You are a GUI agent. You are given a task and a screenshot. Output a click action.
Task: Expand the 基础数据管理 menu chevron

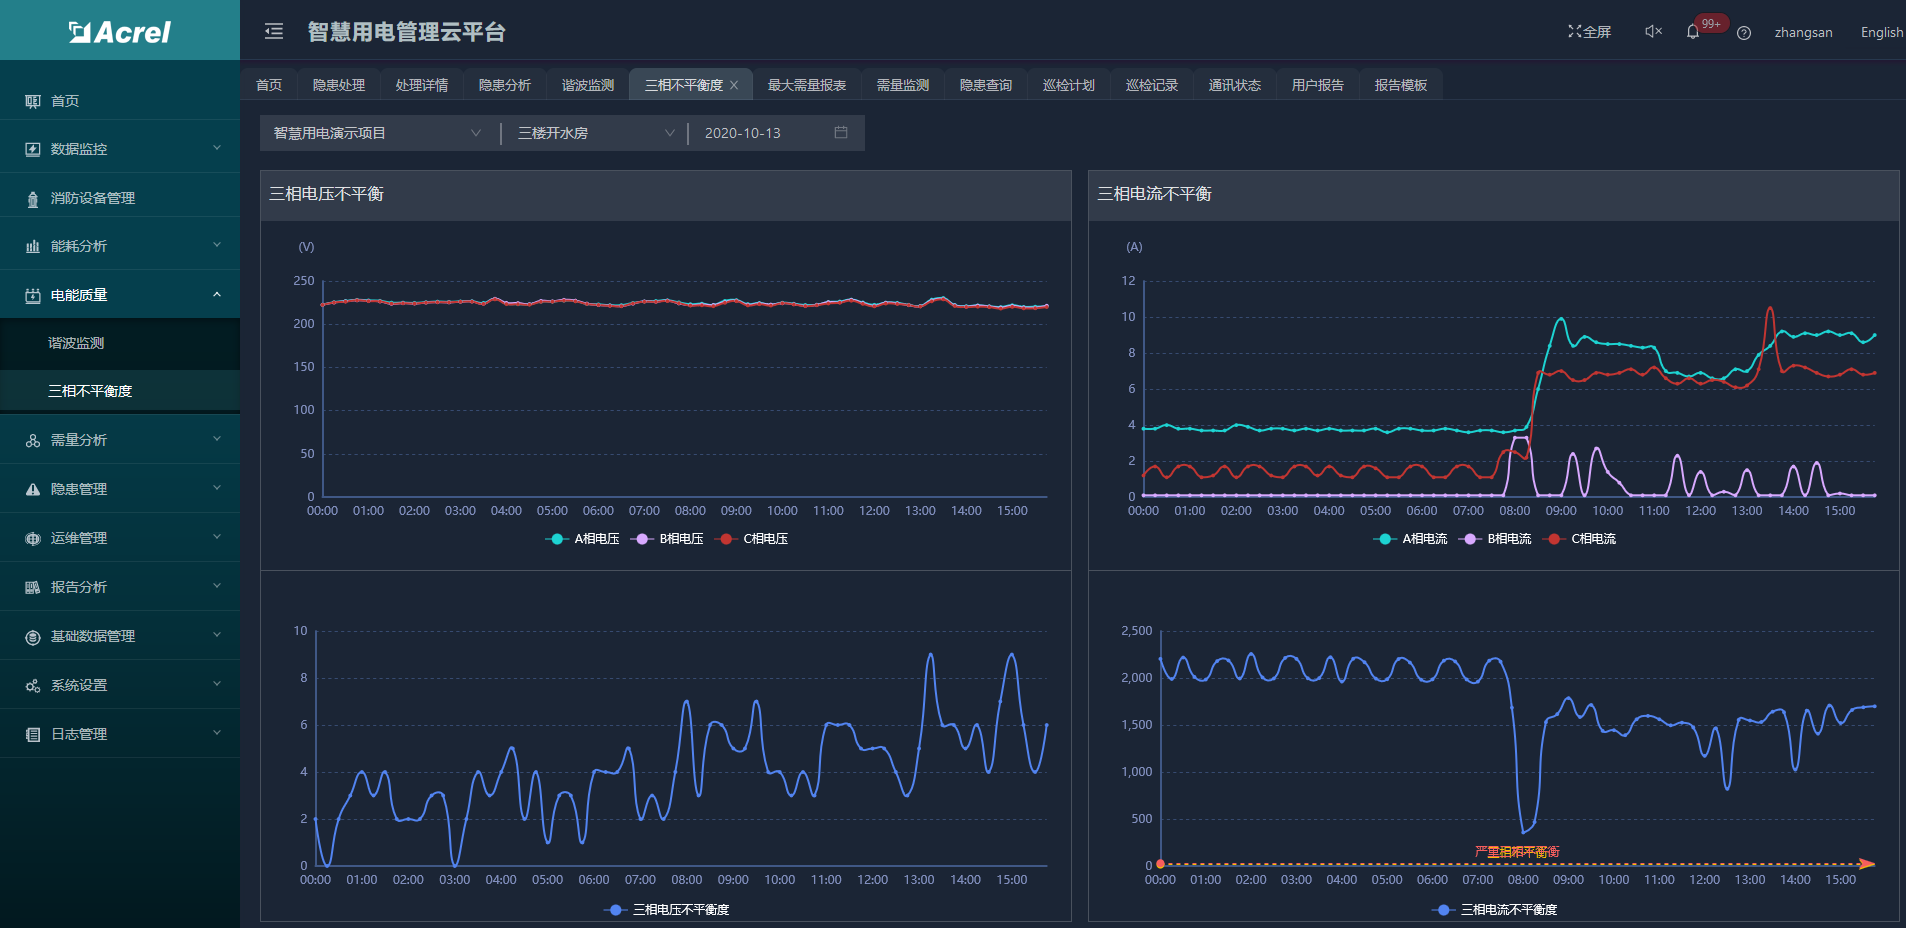point(217,635)
